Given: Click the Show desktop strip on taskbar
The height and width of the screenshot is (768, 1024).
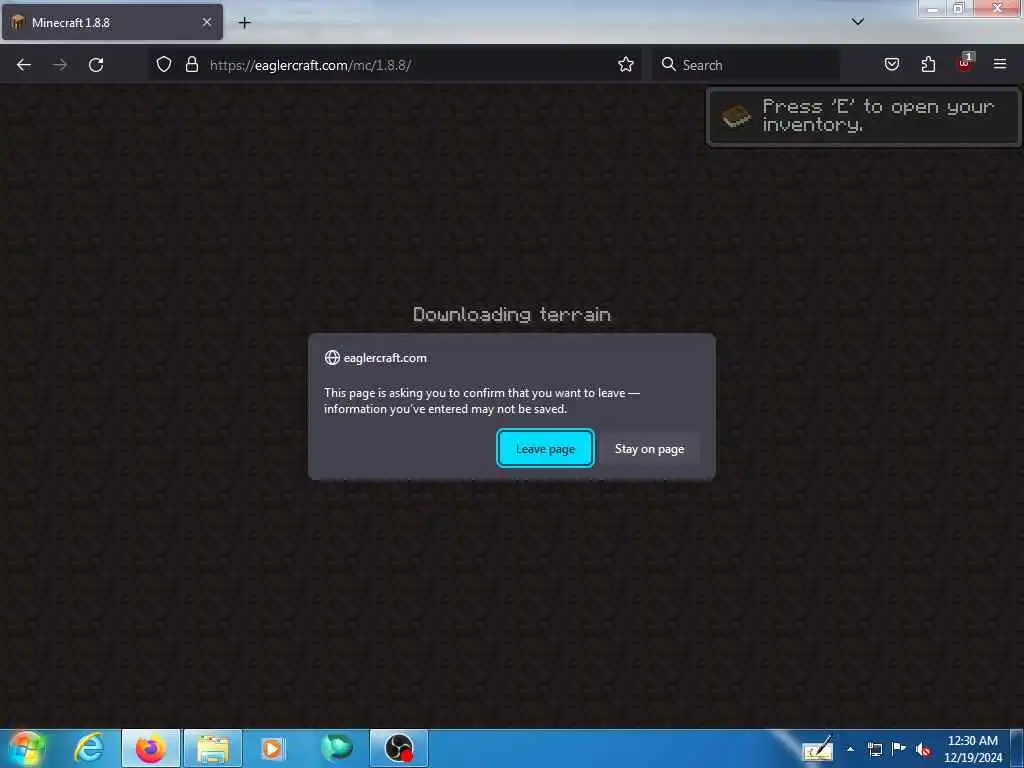Looking at the screenshot, I should [x=1017, y=748].
